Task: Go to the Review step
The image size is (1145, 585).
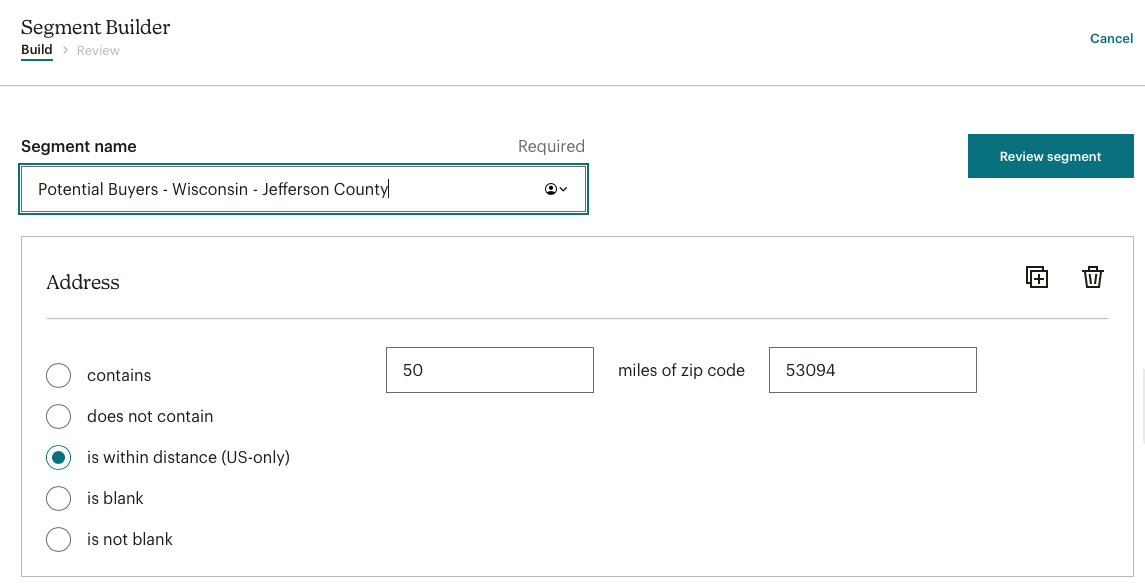Action: (98, 50)
